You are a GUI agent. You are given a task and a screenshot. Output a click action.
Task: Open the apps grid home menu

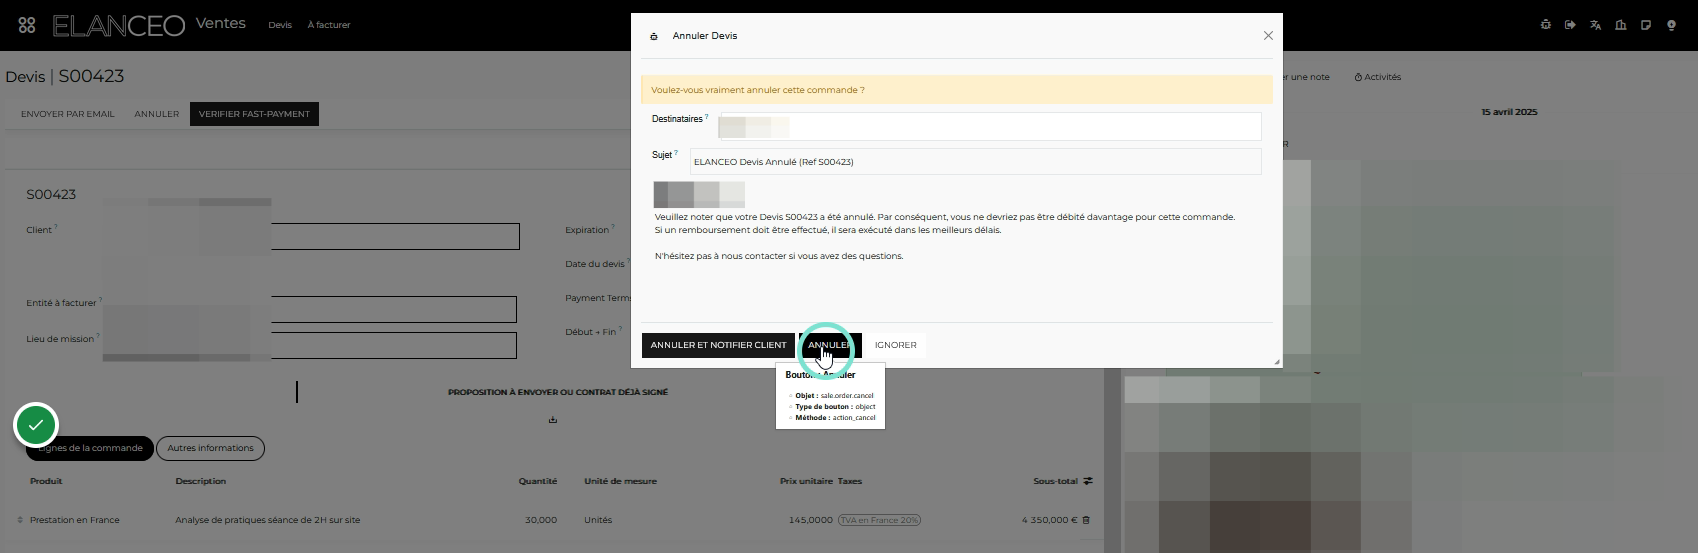point(27,25)
